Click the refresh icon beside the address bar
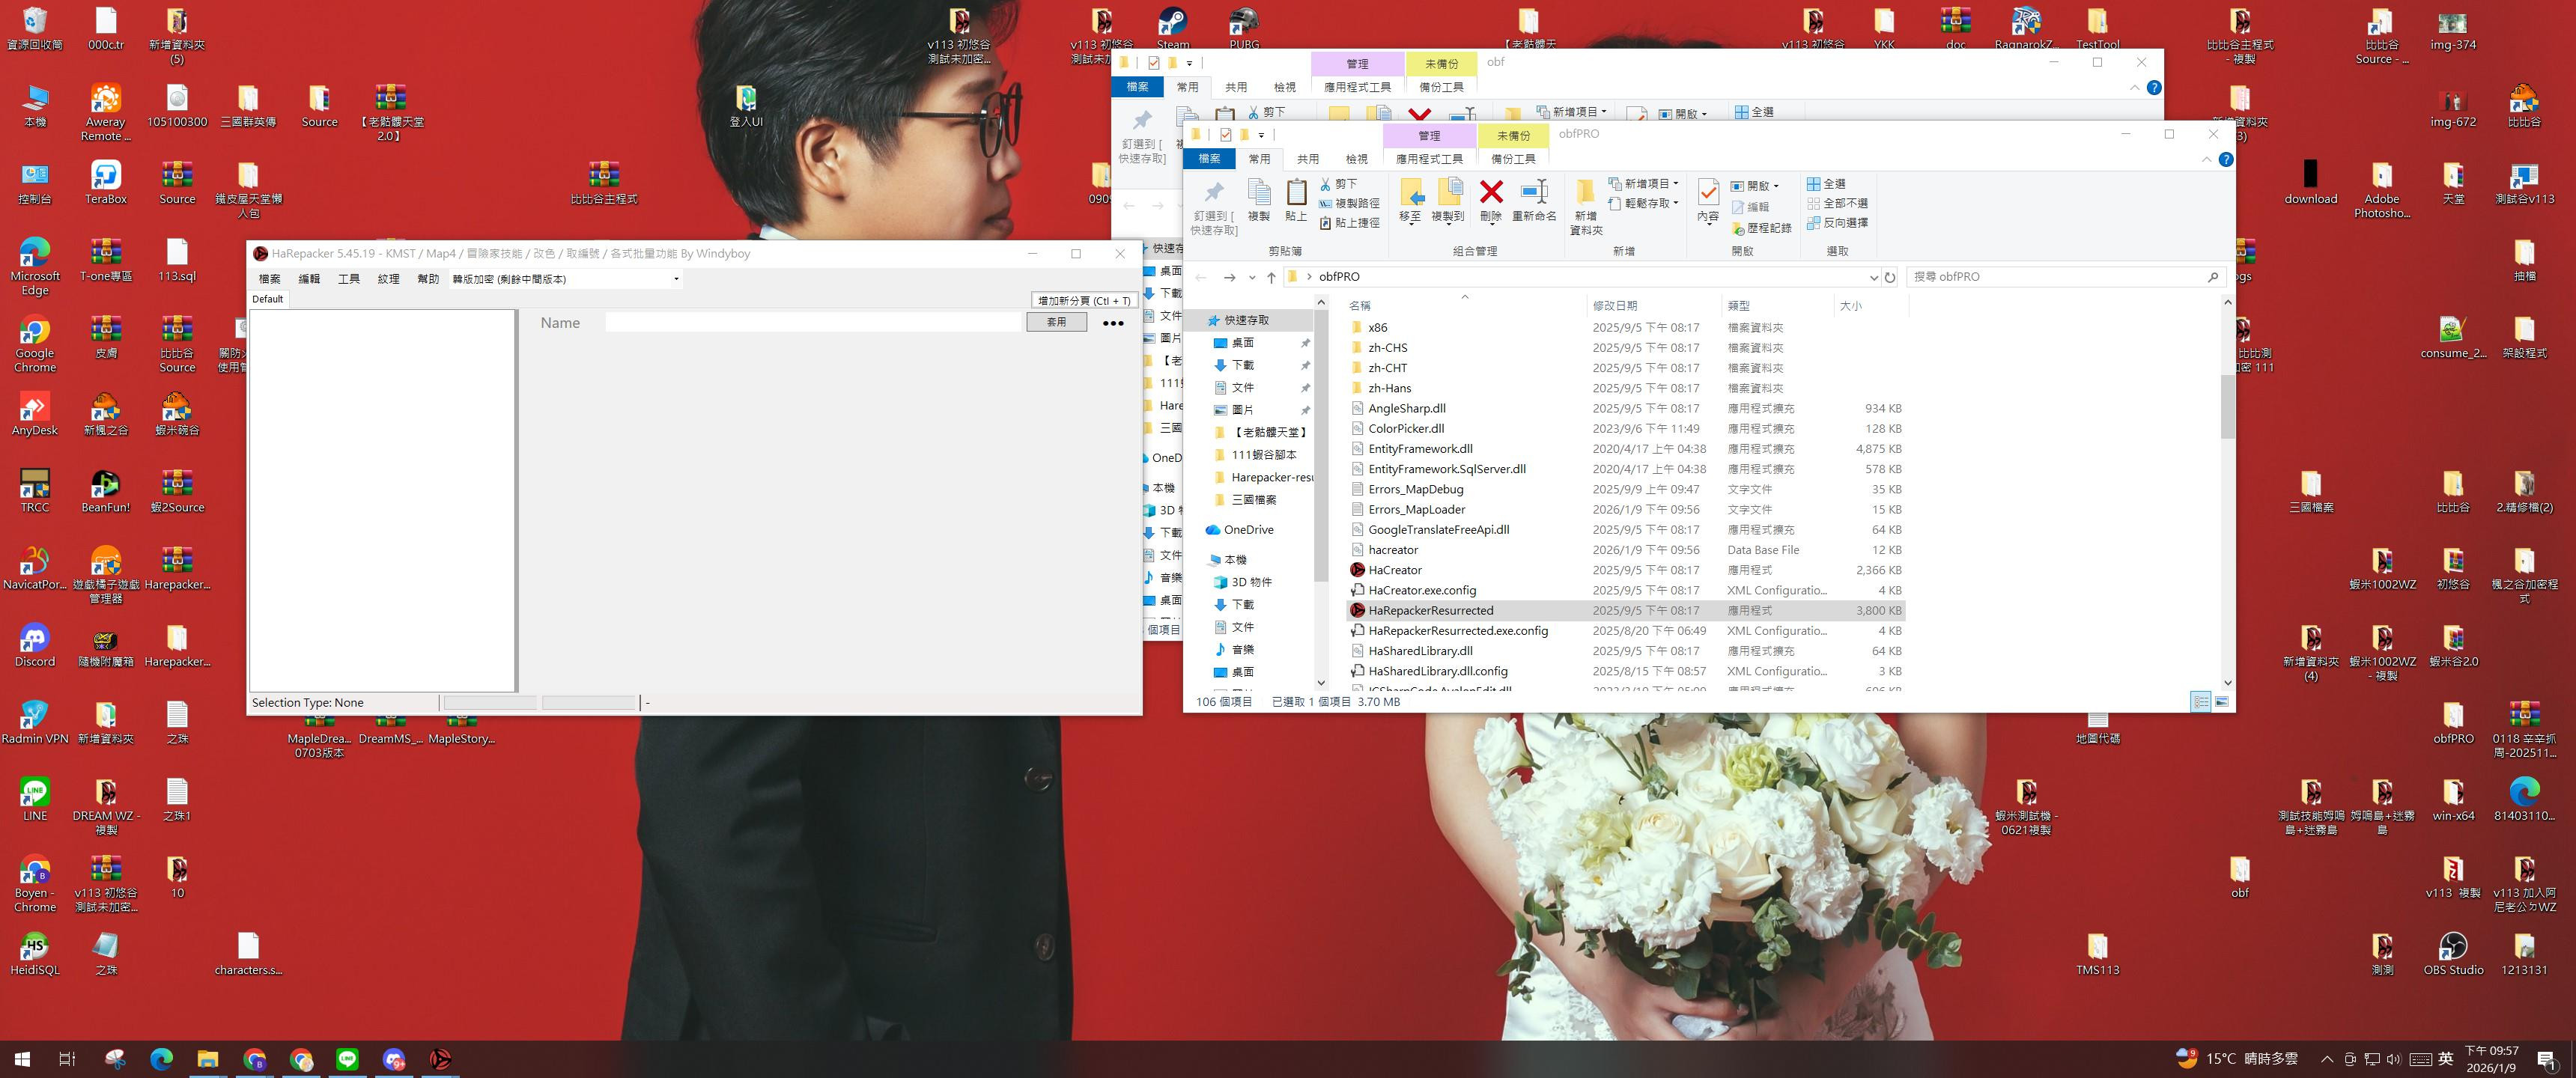The width and height of the screenshot is (2576, 1078). [x=1890, y=277]
